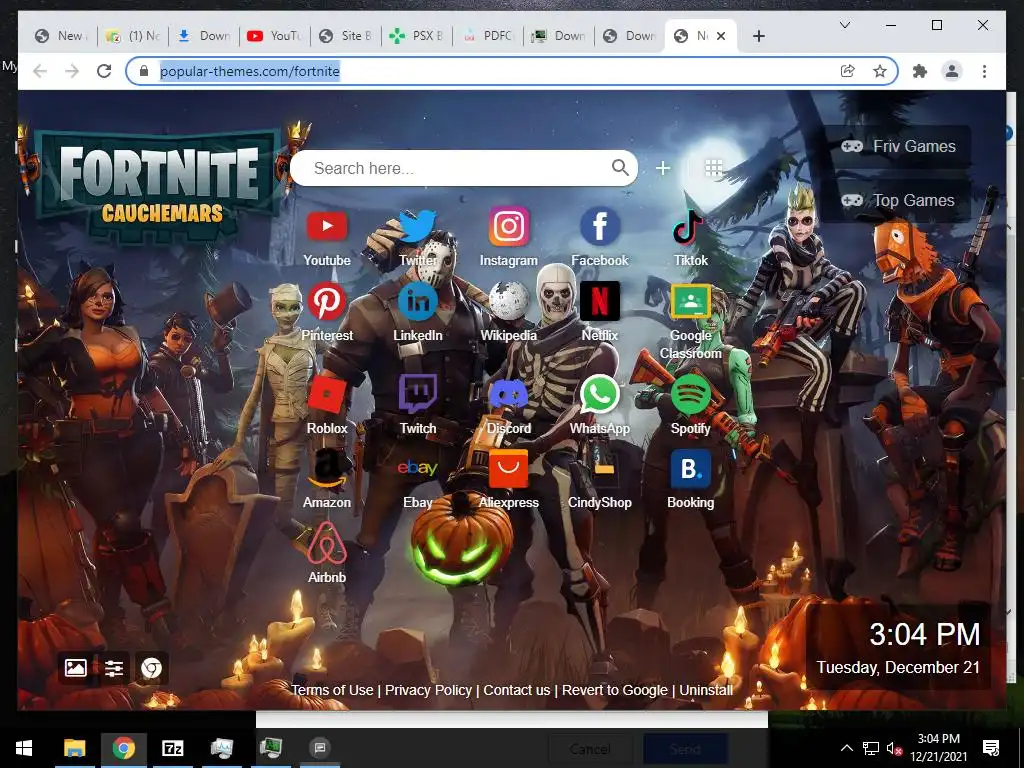This screenshot has width=1024, height=768.
Task: Close the active browser tab
Action: pyautogui.click(x=721, y=36)
